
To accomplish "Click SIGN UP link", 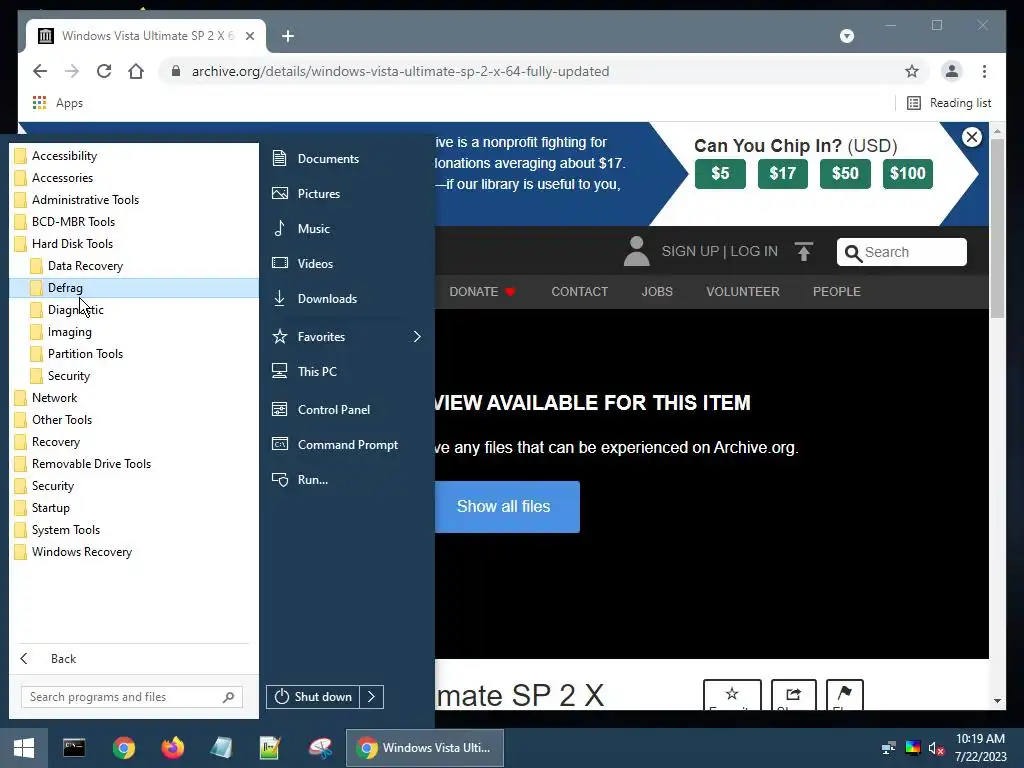I will [690, 251].
